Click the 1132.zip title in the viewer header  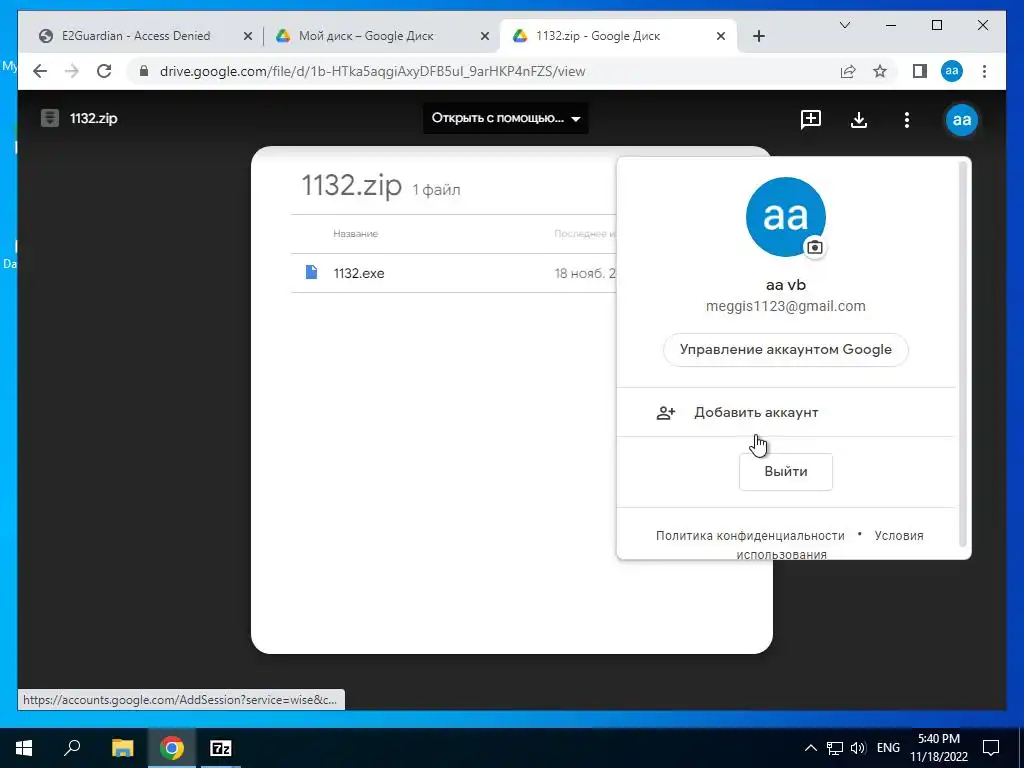point(93,118)
